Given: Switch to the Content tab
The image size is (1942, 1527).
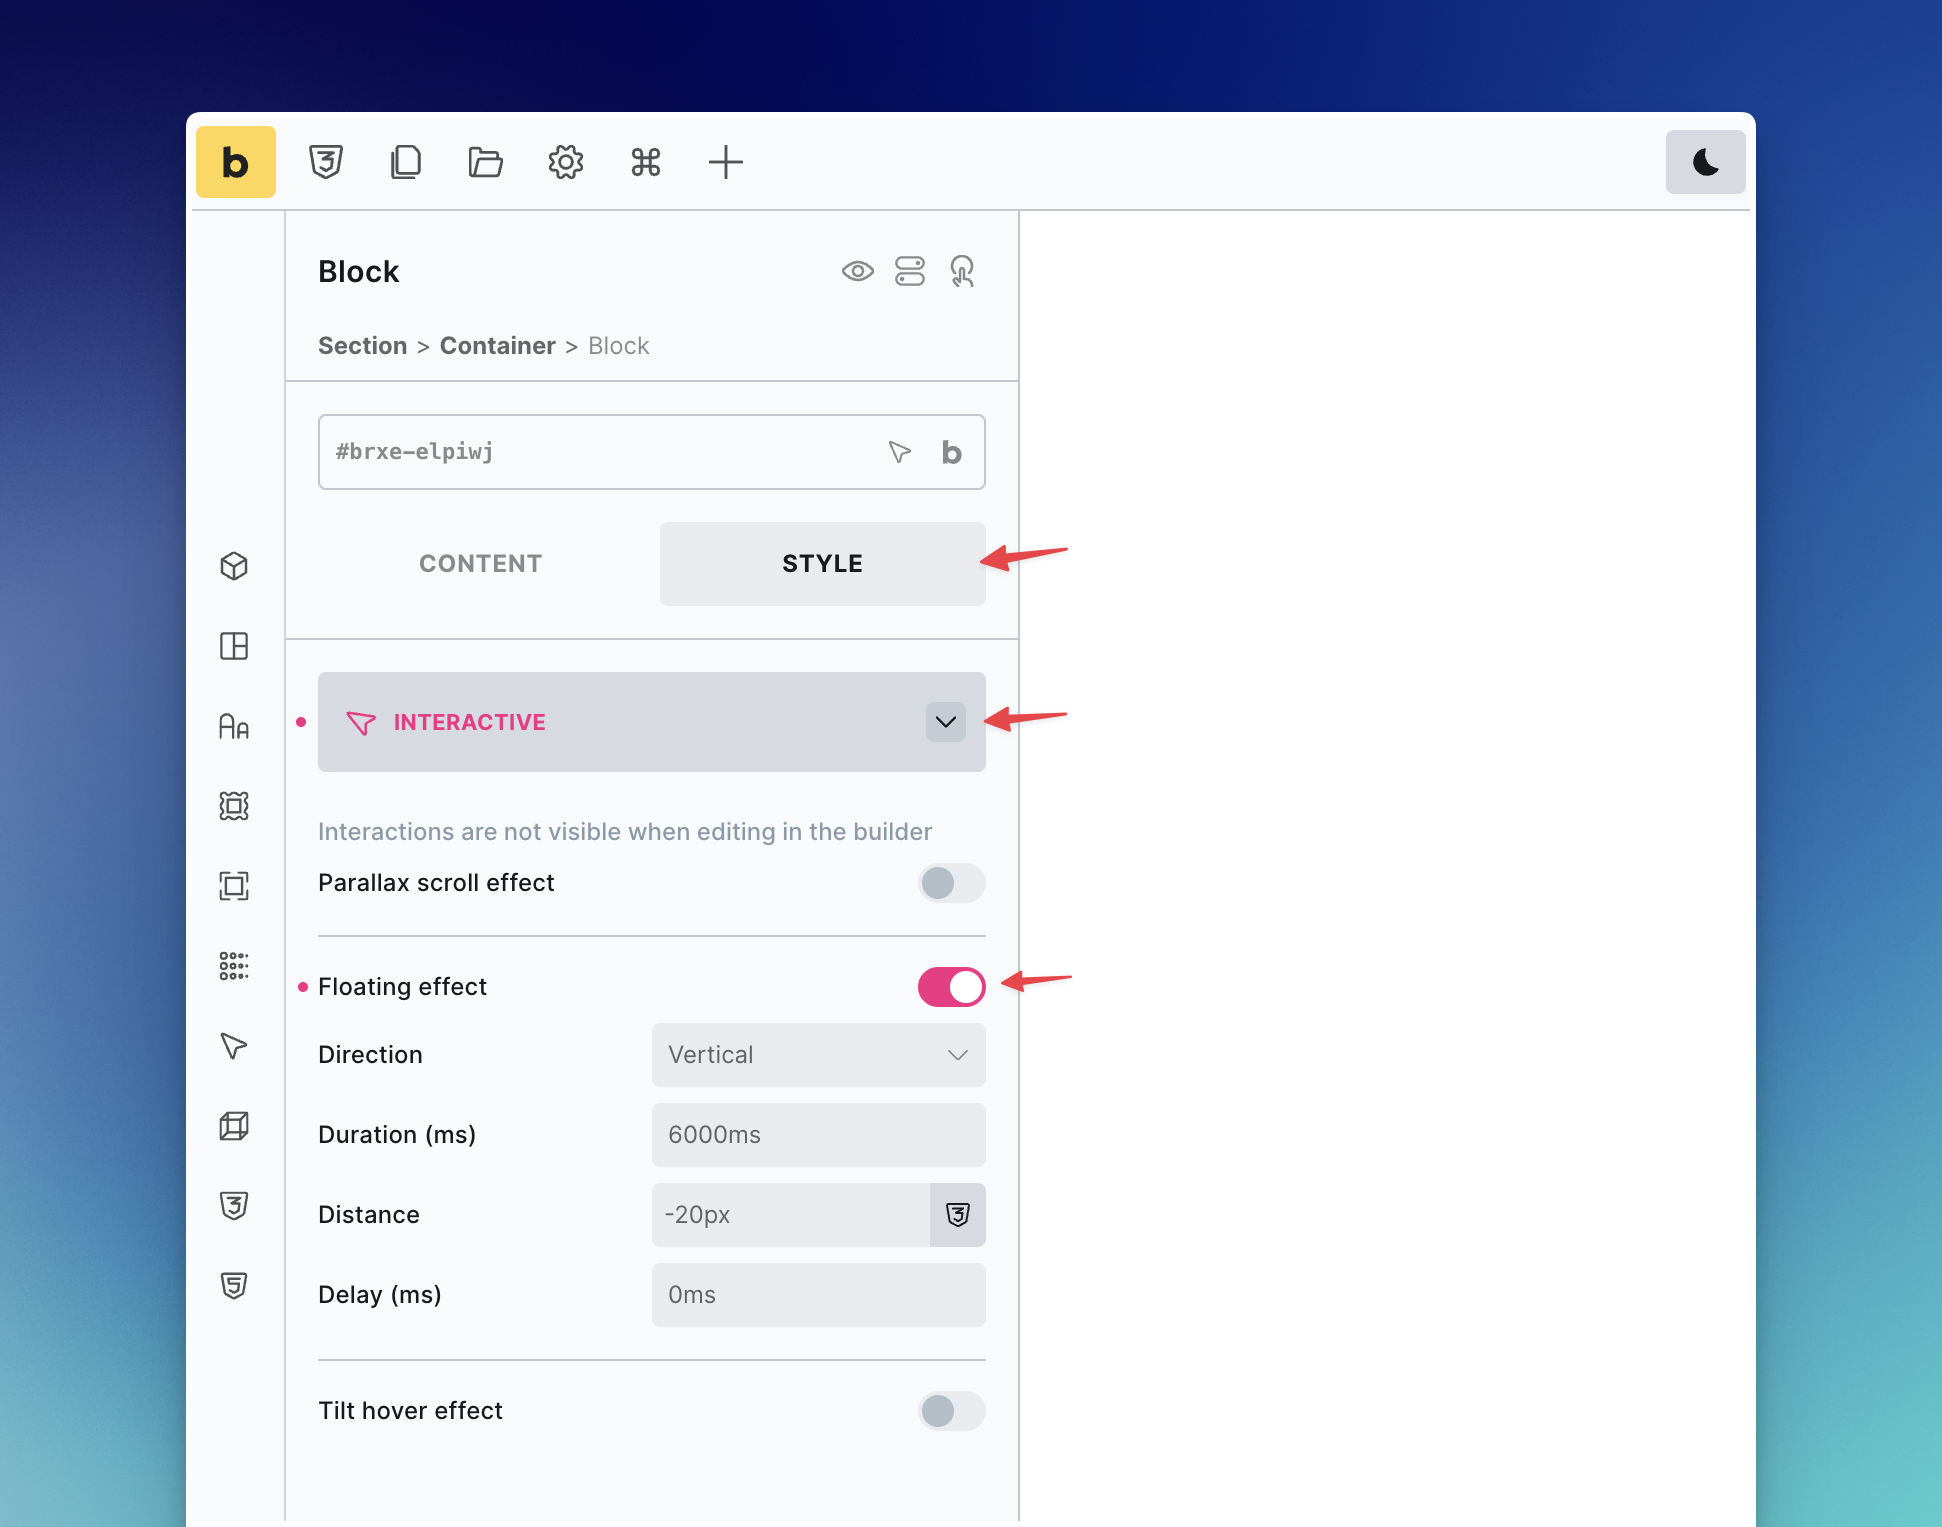Looking at the screenshot, I should 480,564.
